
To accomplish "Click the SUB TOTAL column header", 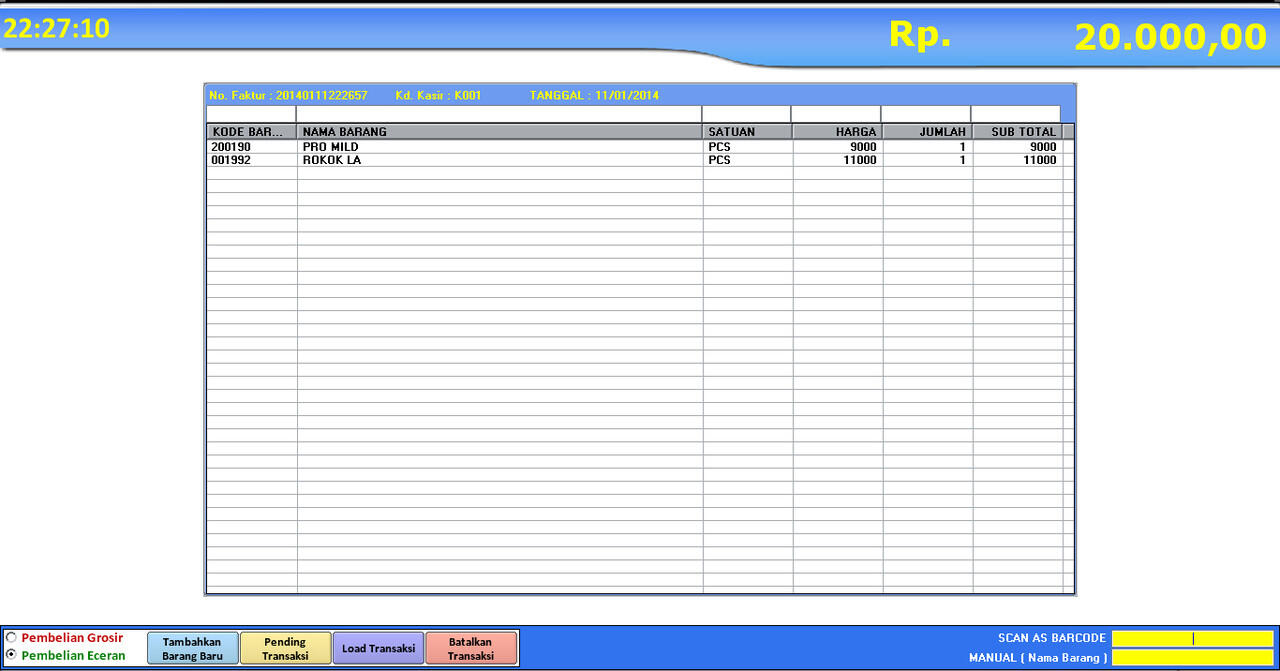I will point(1018,132).
